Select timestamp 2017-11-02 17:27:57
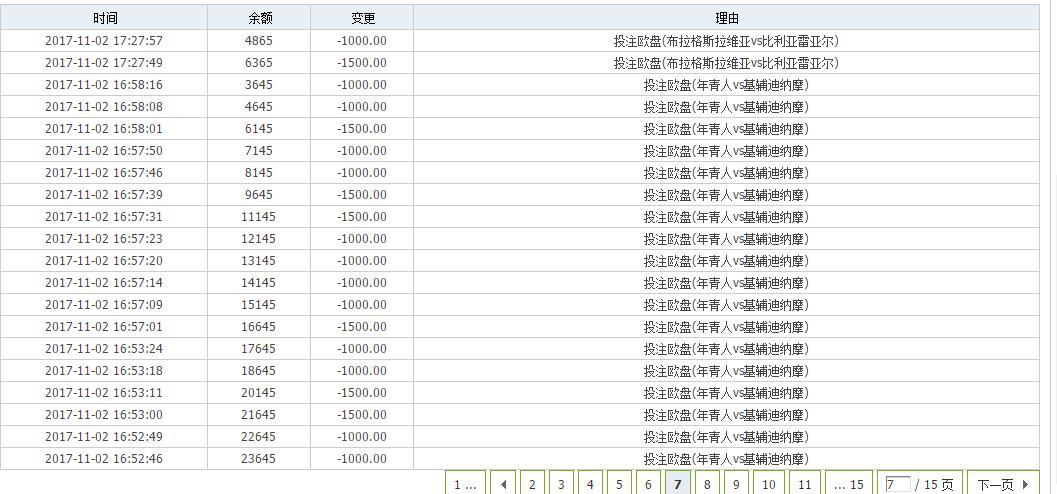The image size is (1057, 494). tap(104, 40)
